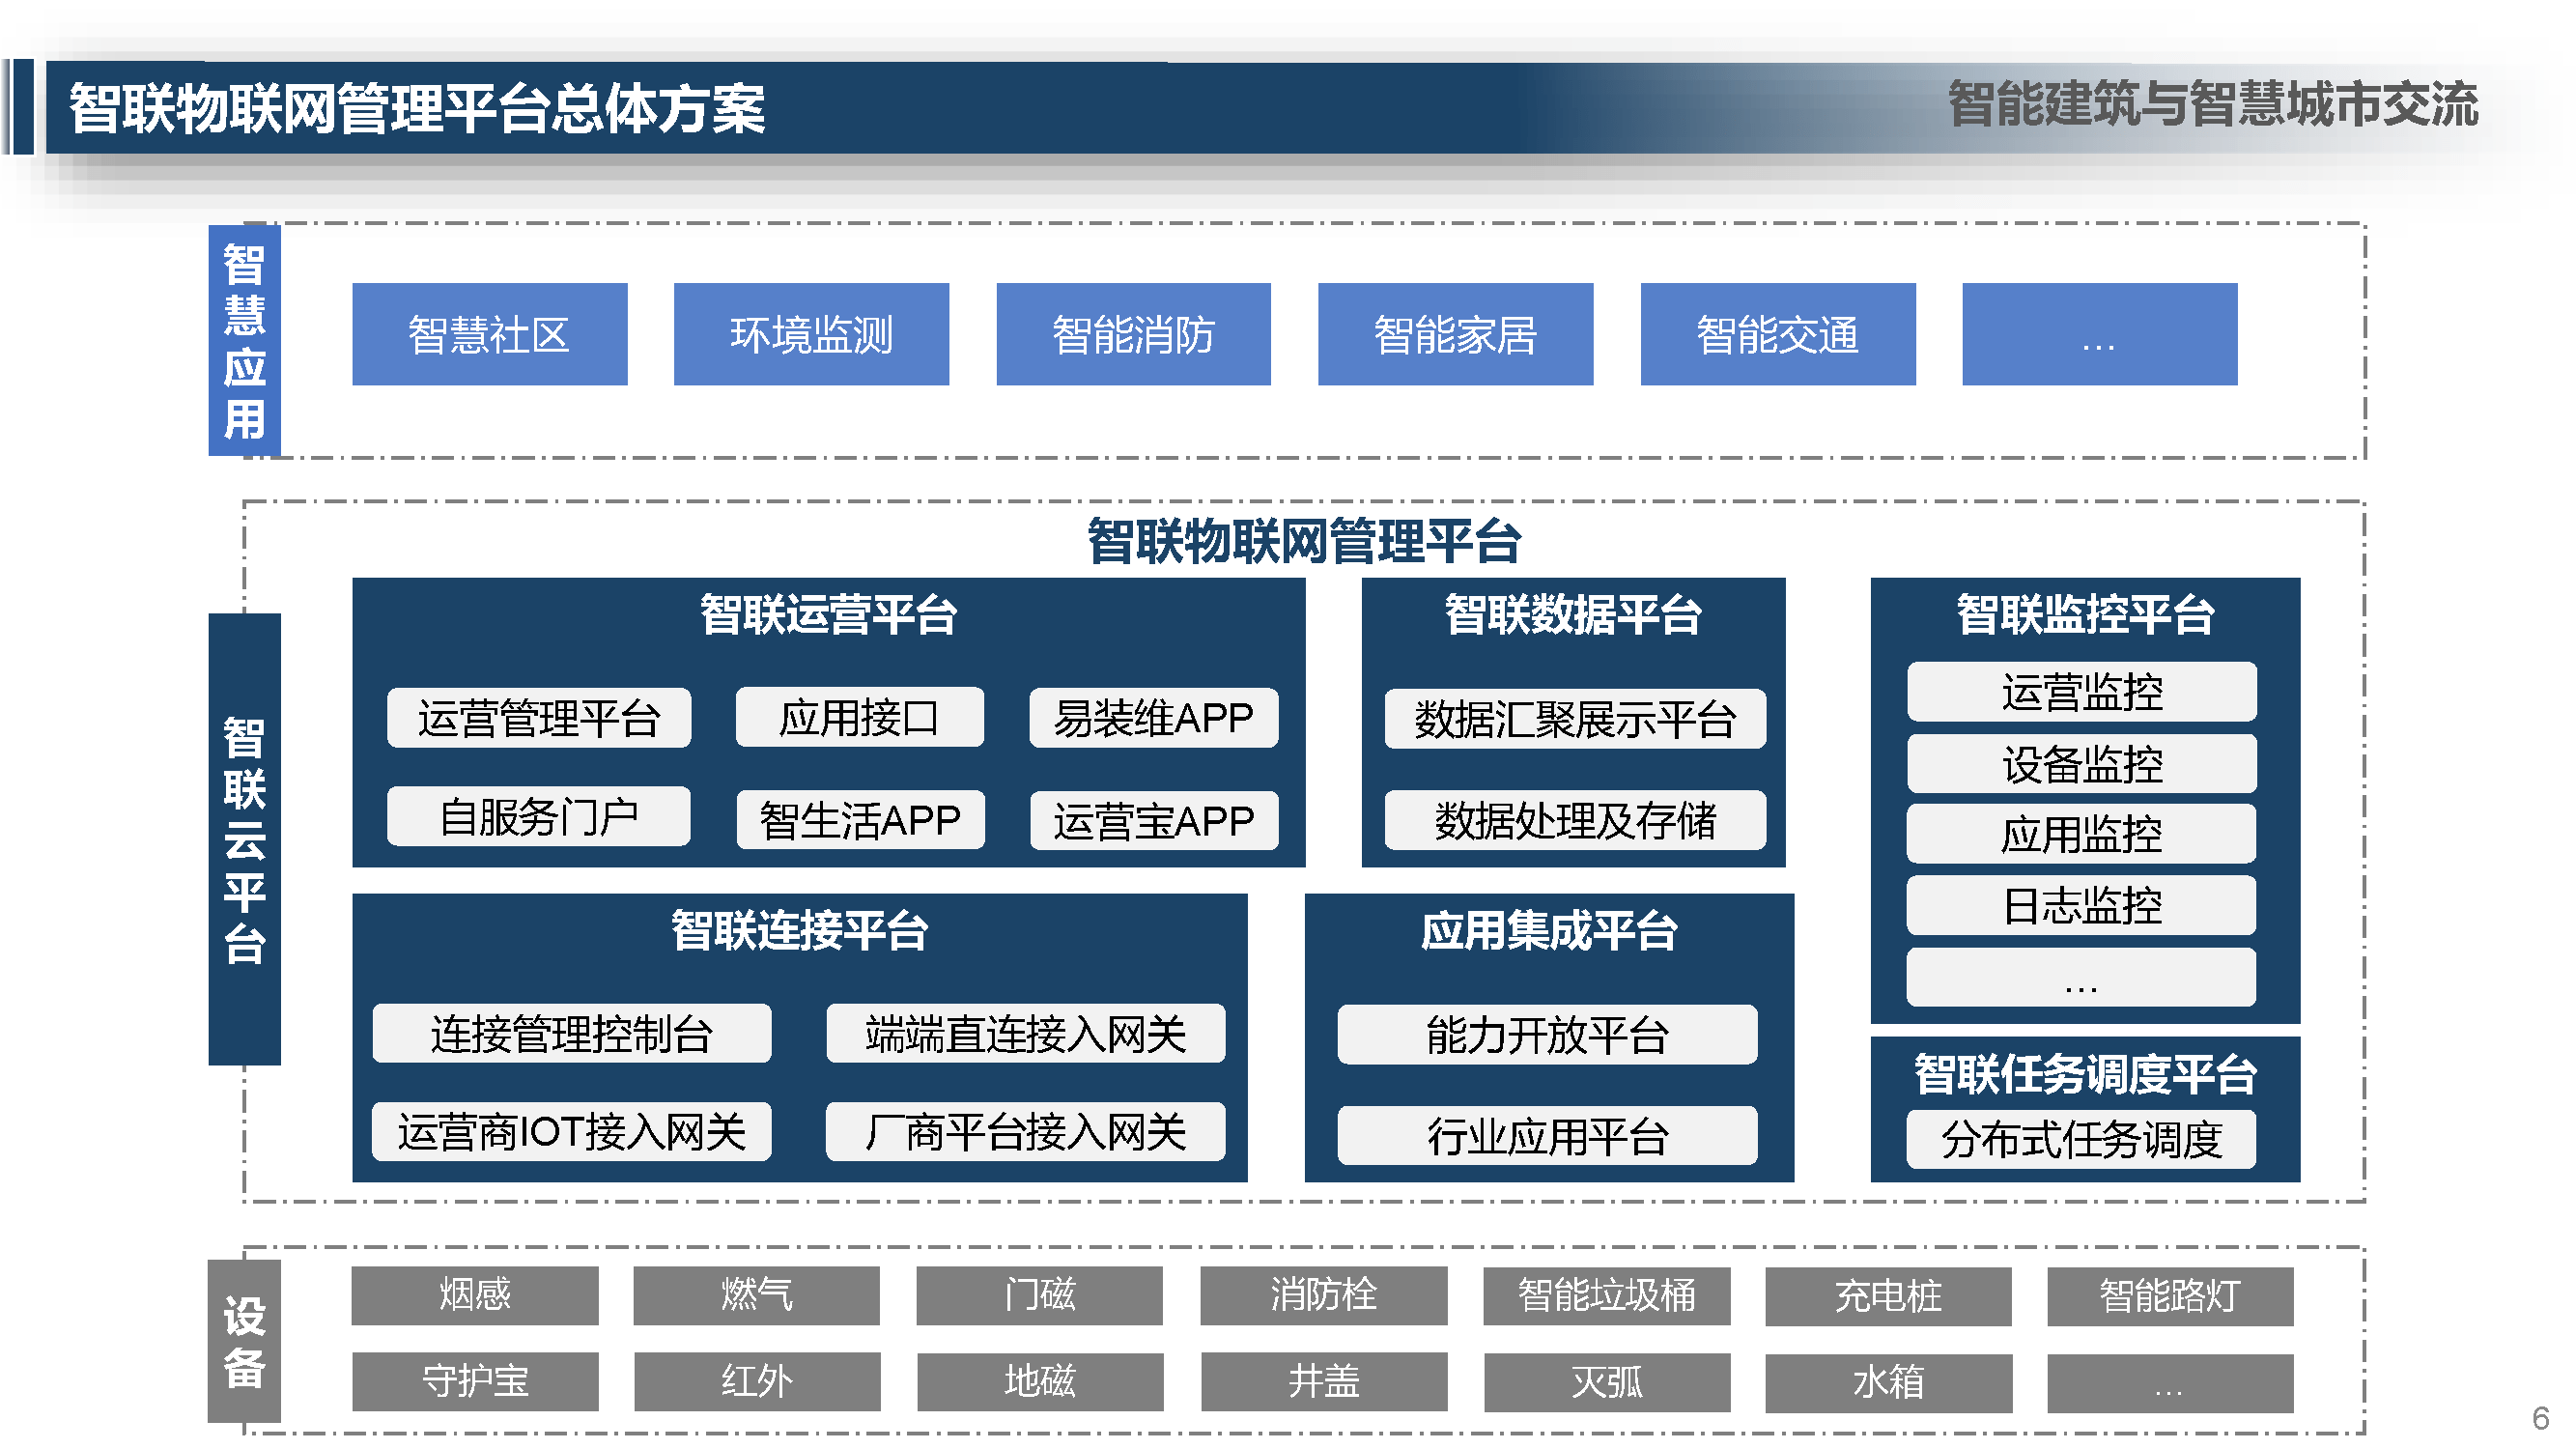
Task: Click the 设备监控 box
Action: [x=2081, y=764]
